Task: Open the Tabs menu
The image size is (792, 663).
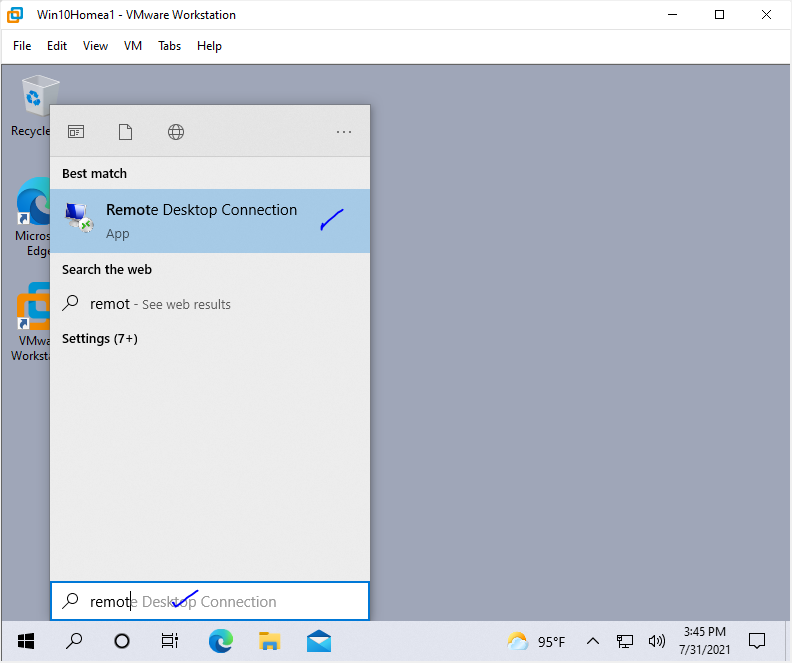Action: (170, 46)
